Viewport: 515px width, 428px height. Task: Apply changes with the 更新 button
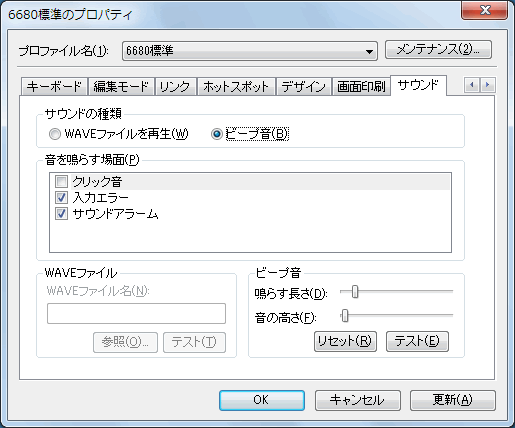[x=453, y=400]
